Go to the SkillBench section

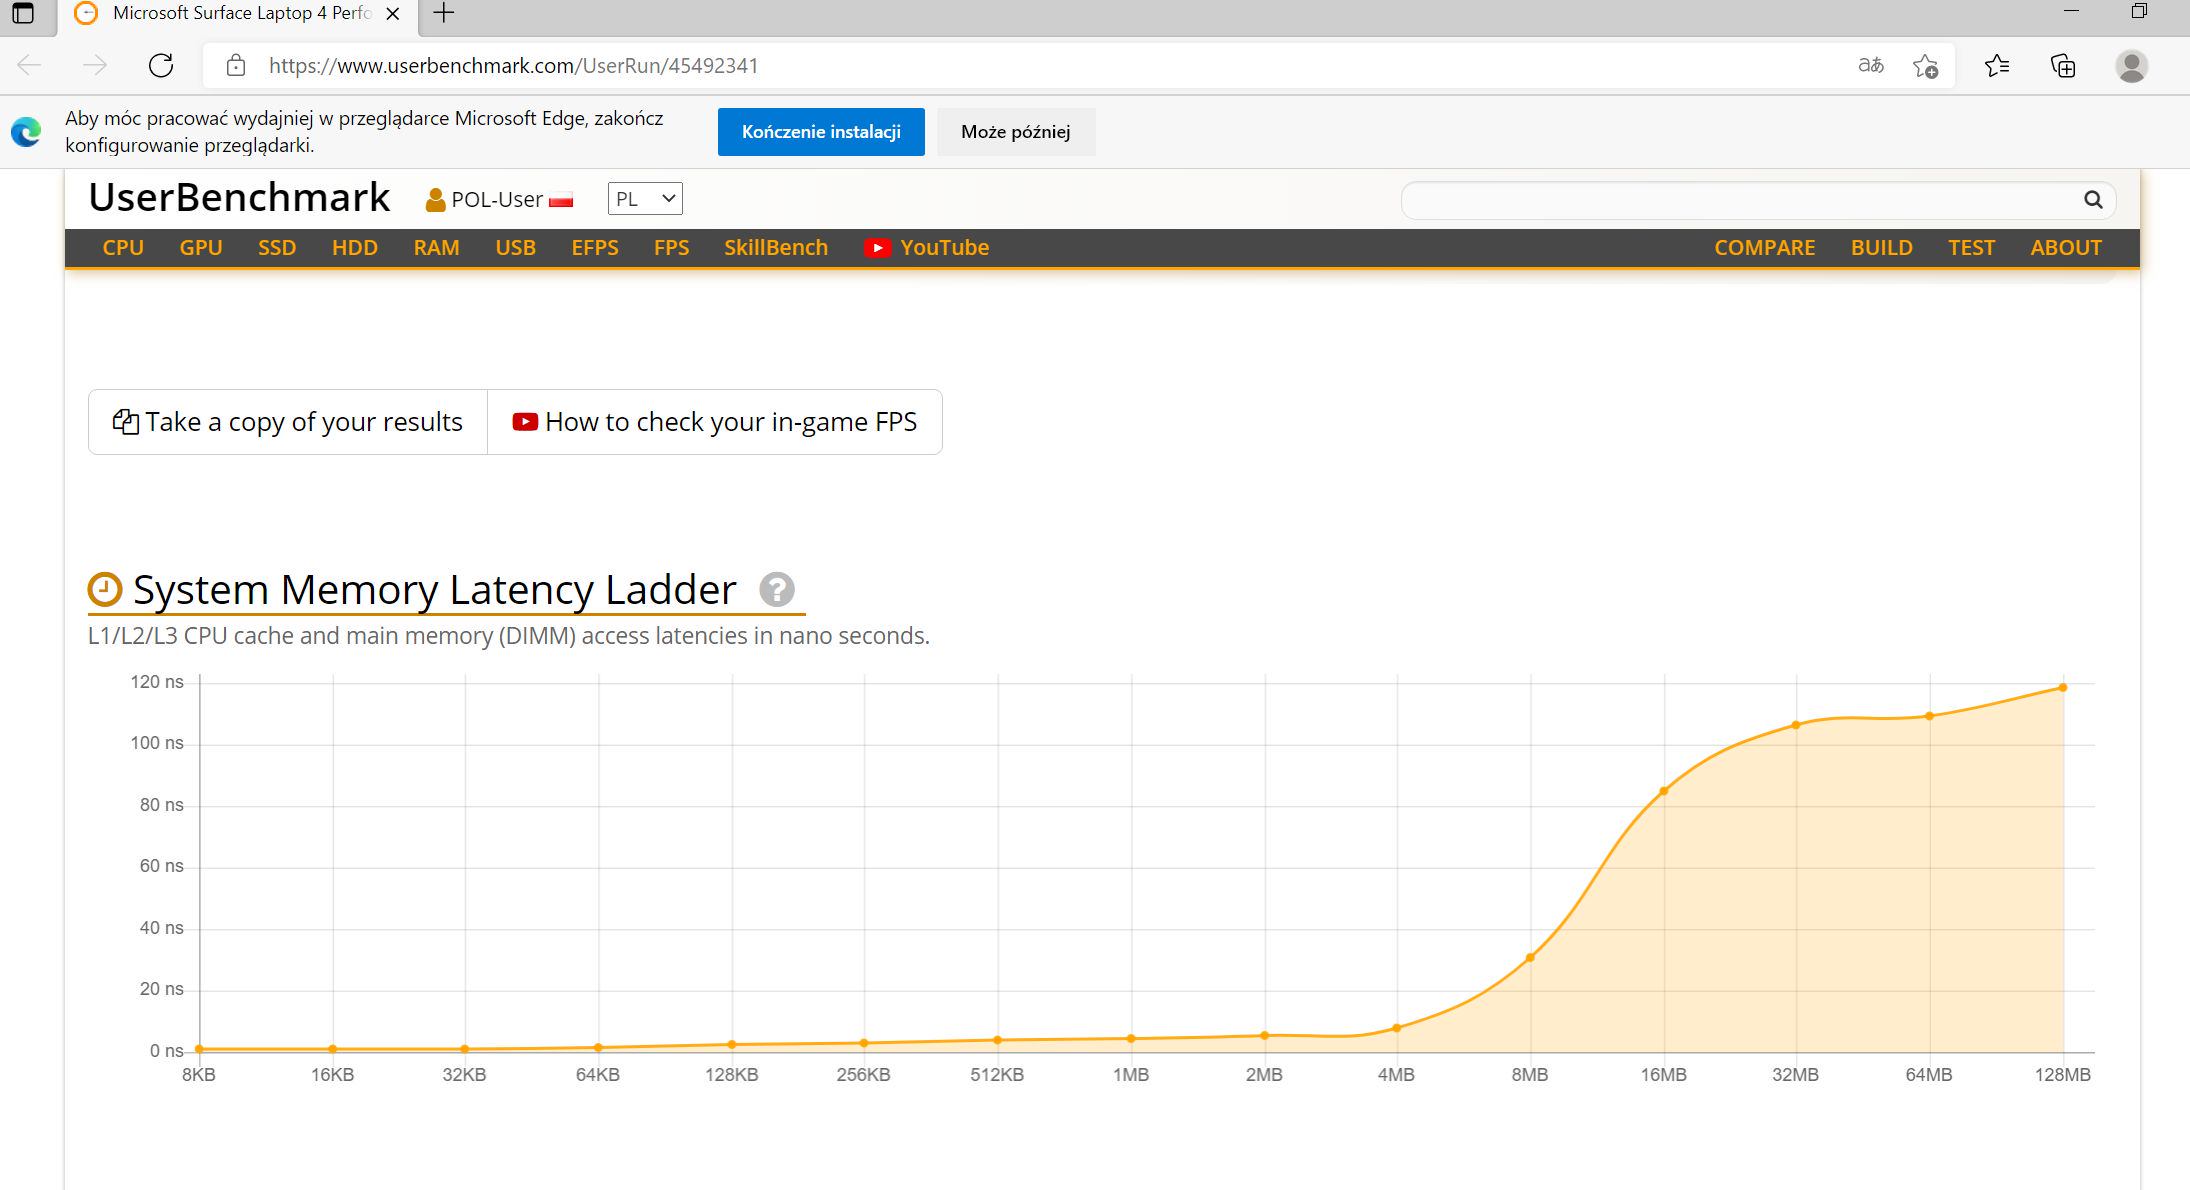coord(775,248)
